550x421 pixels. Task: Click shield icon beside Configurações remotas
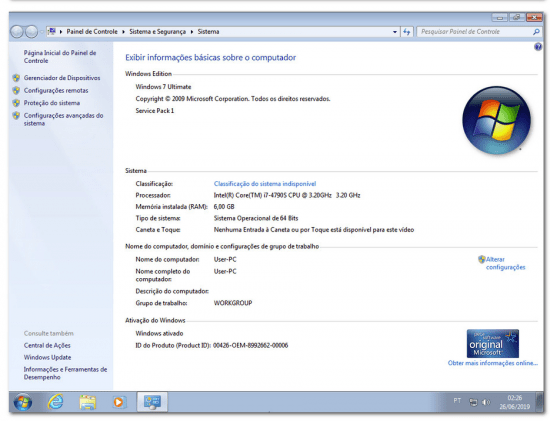tap(16, 91)
